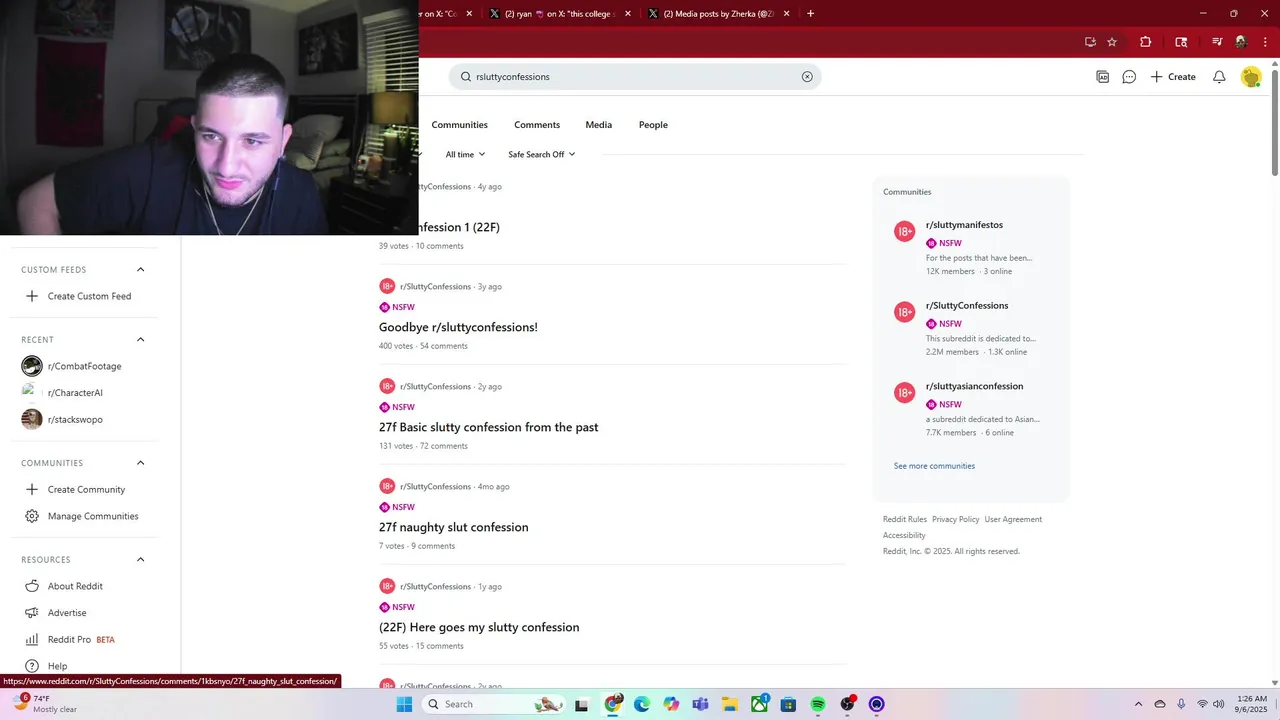This screenshot has width=1280, height=720.
Task: Switch to the Comments search tab
Action: point(537,125)
